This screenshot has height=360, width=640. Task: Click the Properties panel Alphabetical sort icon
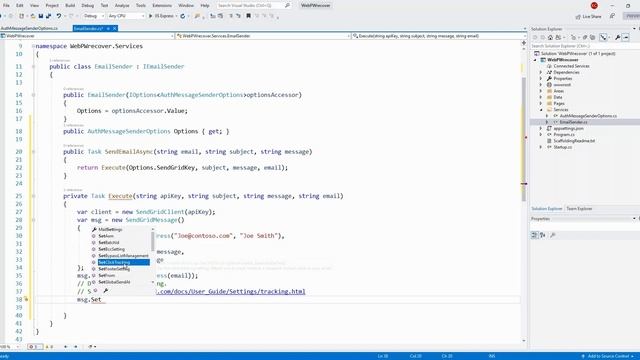pos(543,235)
